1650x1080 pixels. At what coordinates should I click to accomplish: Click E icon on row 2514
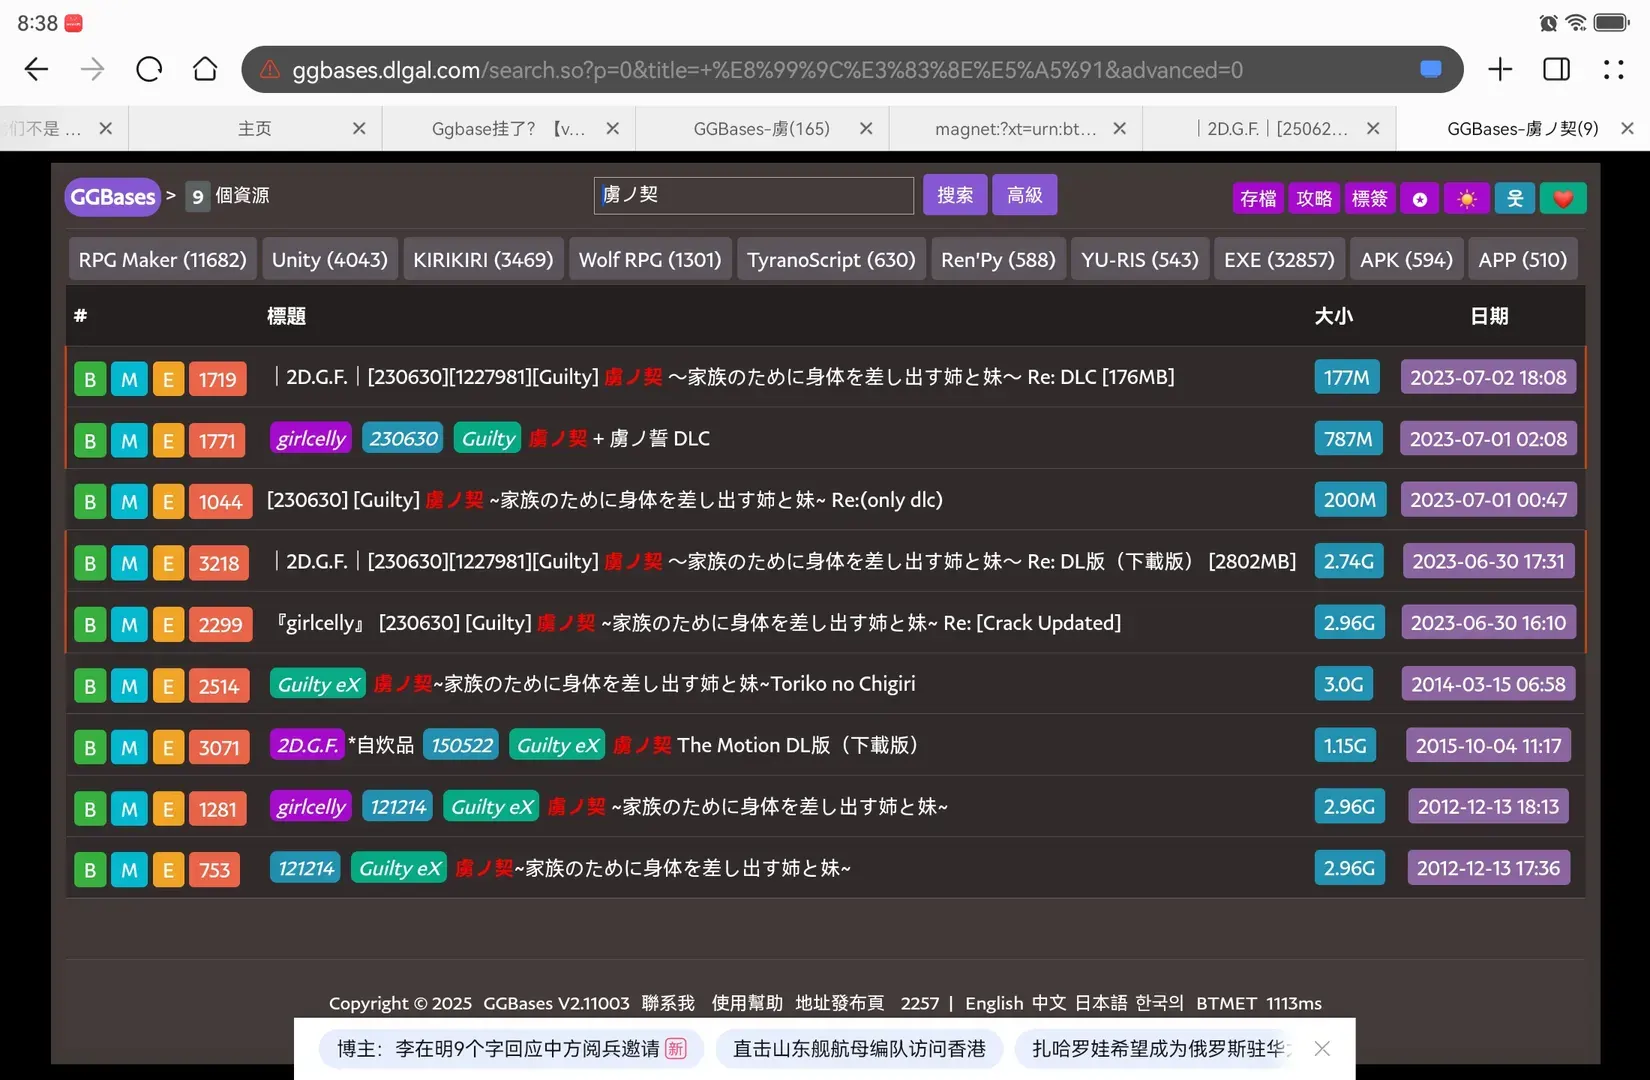pyautogui.click(x=168, y=686)
